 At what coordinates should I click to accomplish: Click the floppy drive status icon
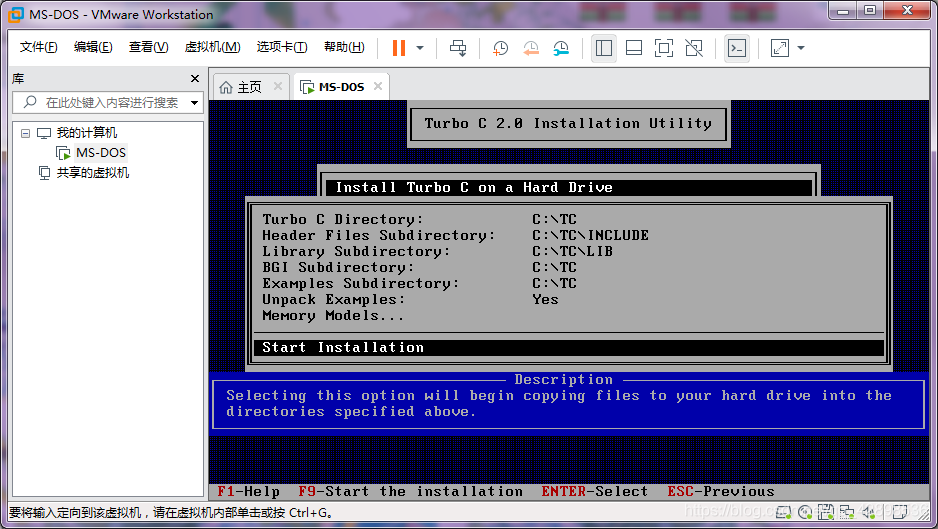click(x=826, y=512)
